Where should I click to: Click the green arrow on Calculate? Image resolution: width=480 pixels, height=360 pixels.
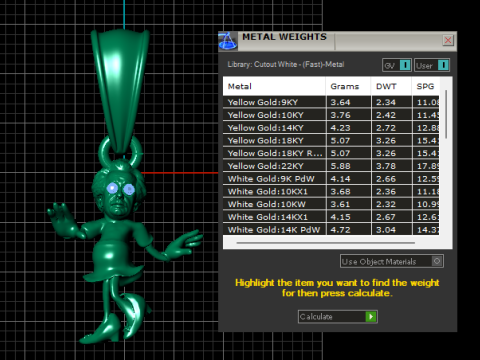[371, 317]
